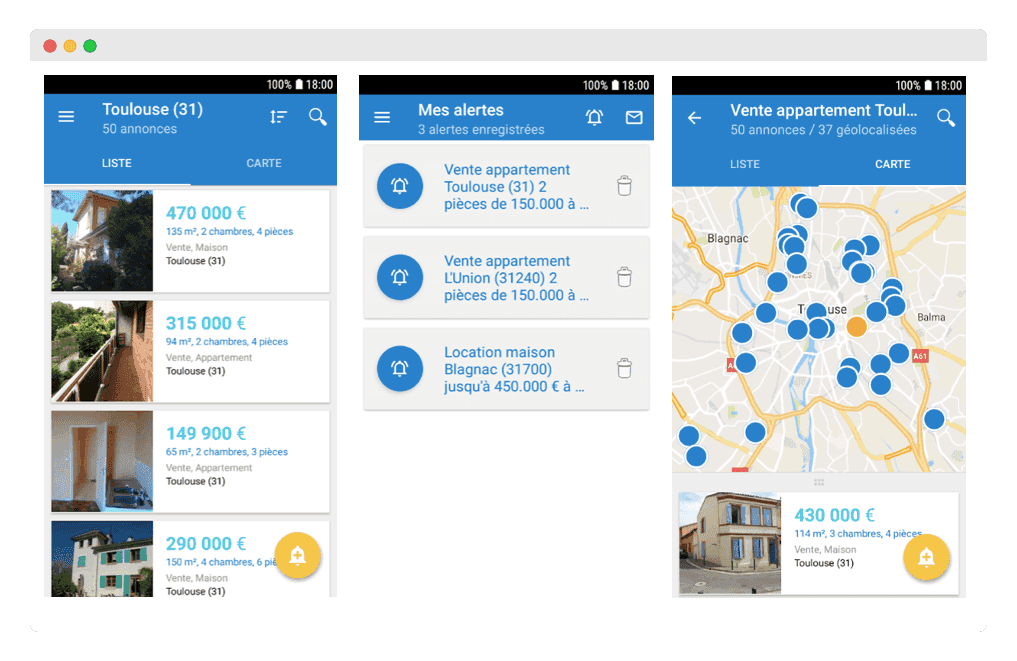Tap the 430 000 € property thumbnail photo
The image size is (1017, 661).
pos(729,543)
